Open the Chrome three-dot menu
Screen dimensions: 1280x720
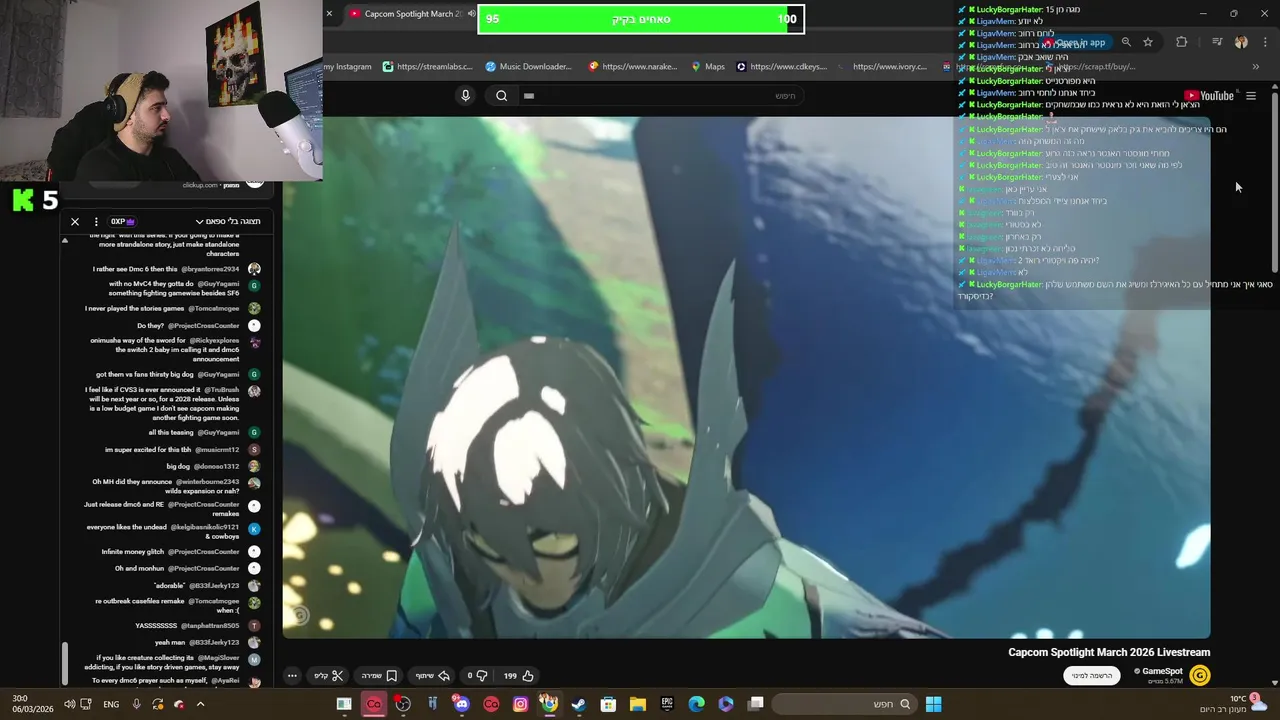1265,42
